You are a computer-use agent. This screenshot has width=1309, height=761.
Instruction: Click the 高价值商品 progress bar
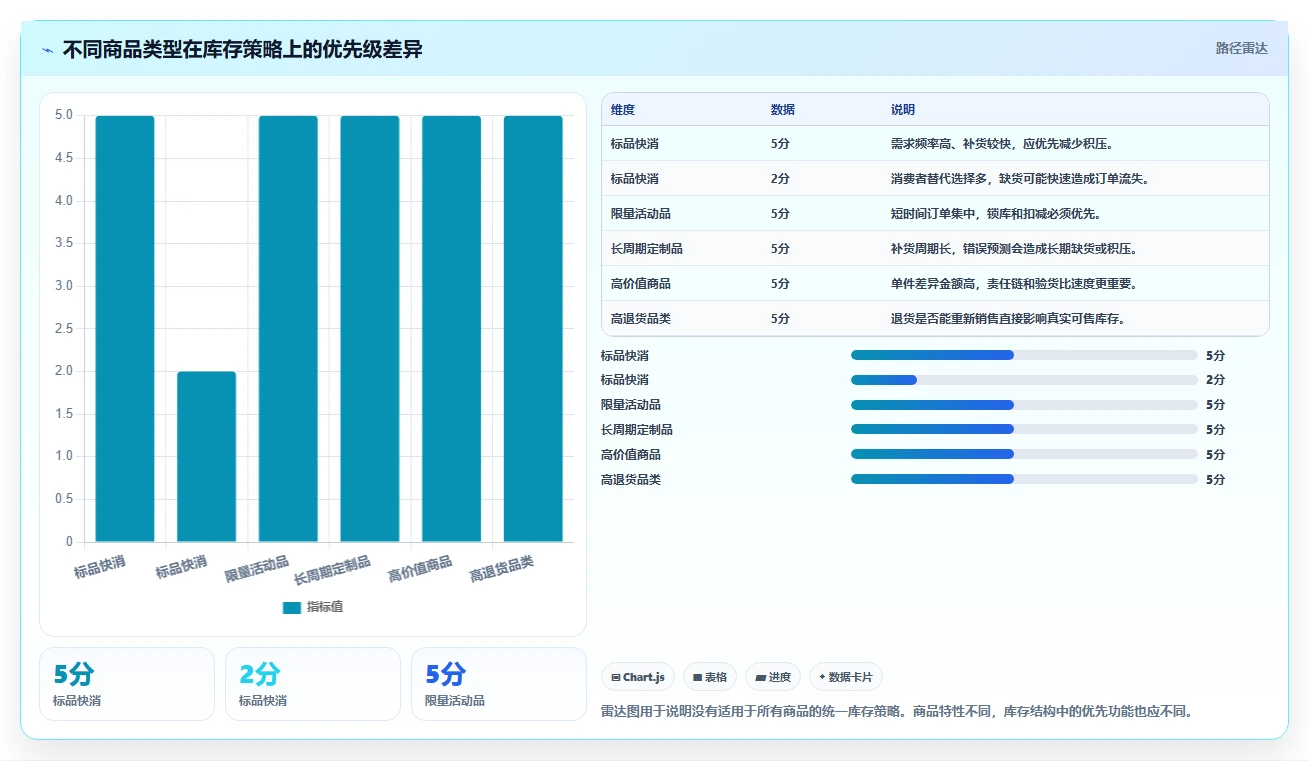(x=1024, y=454)
